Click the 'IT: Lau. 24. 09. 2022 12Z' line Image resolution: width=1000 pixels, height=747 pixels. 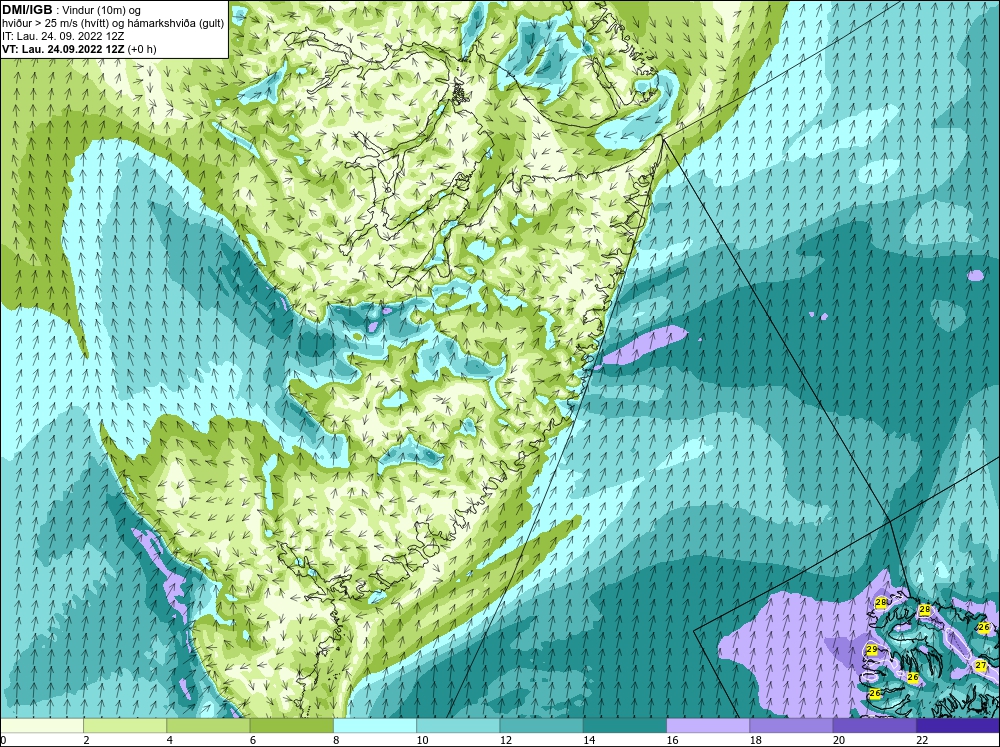[63, 36]
